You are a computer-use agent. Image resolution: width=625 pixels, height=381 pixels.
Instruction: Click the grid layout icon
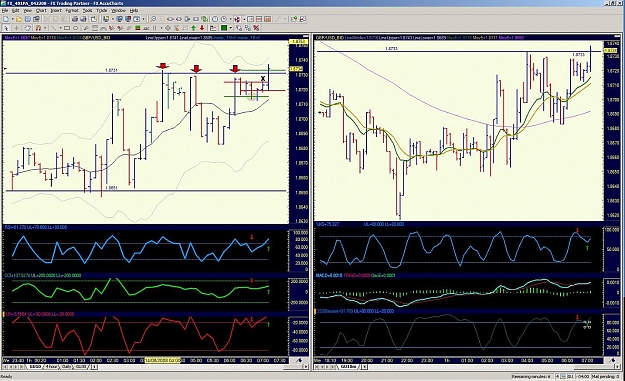pyautogui.click(x=267, y=19)
